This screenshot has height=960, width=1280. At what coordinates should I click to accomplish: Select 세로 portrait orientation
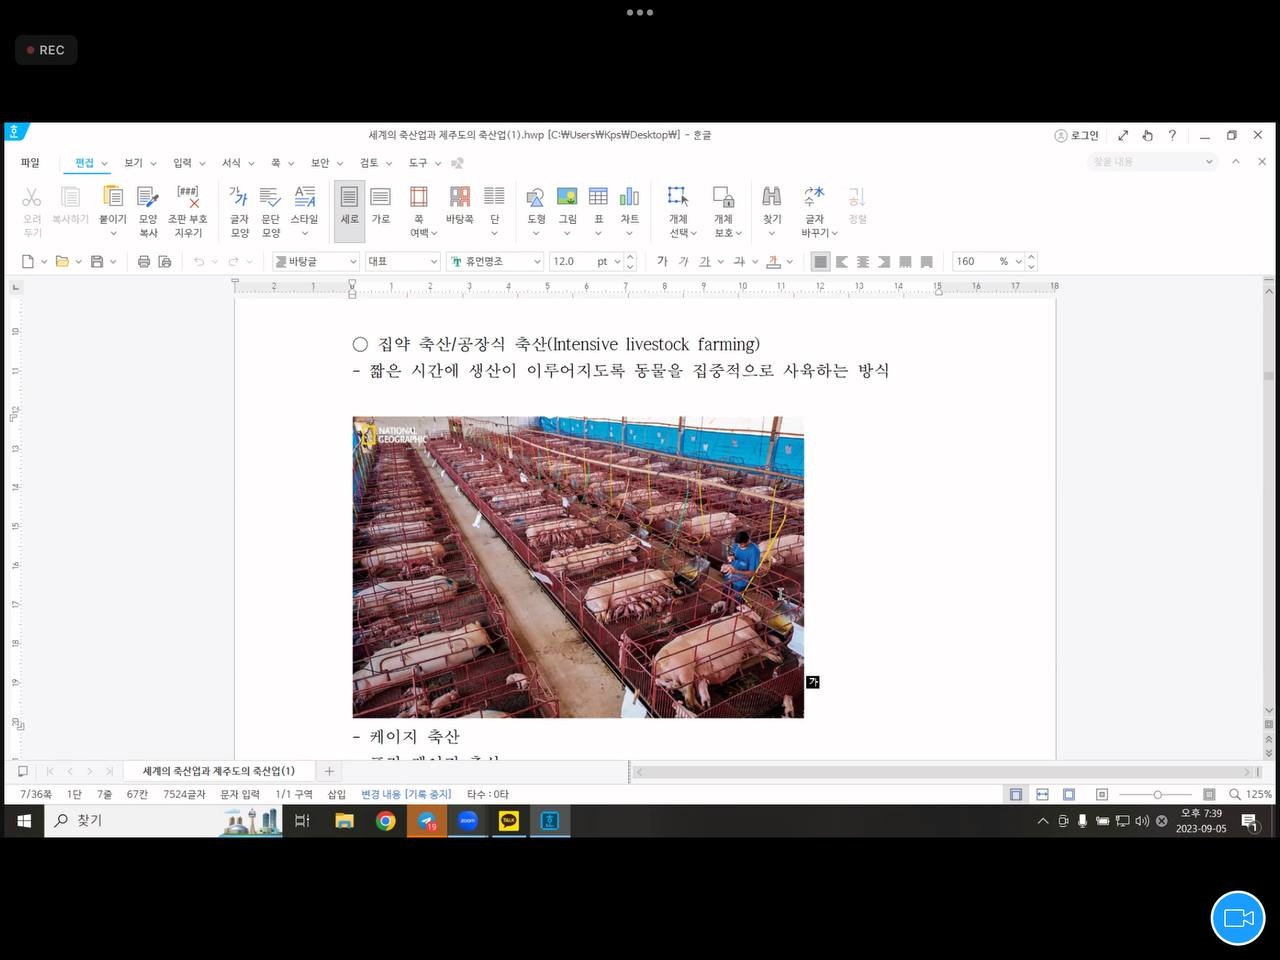[x=349, y=211]
